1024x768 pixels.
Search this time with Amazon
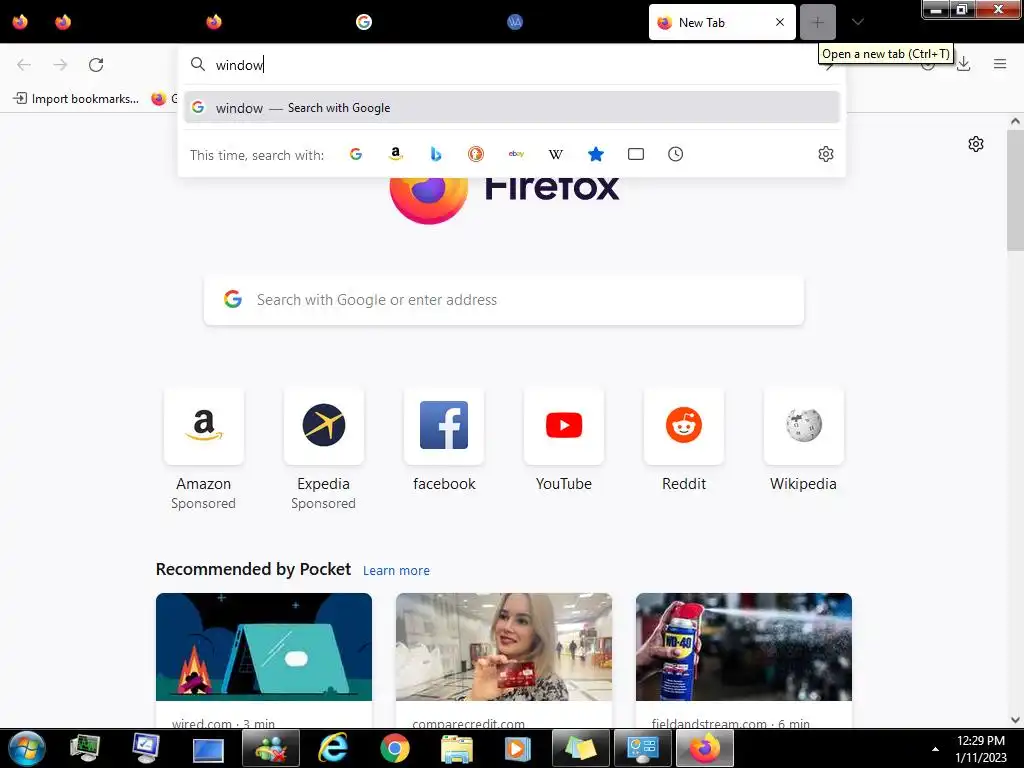396,154
